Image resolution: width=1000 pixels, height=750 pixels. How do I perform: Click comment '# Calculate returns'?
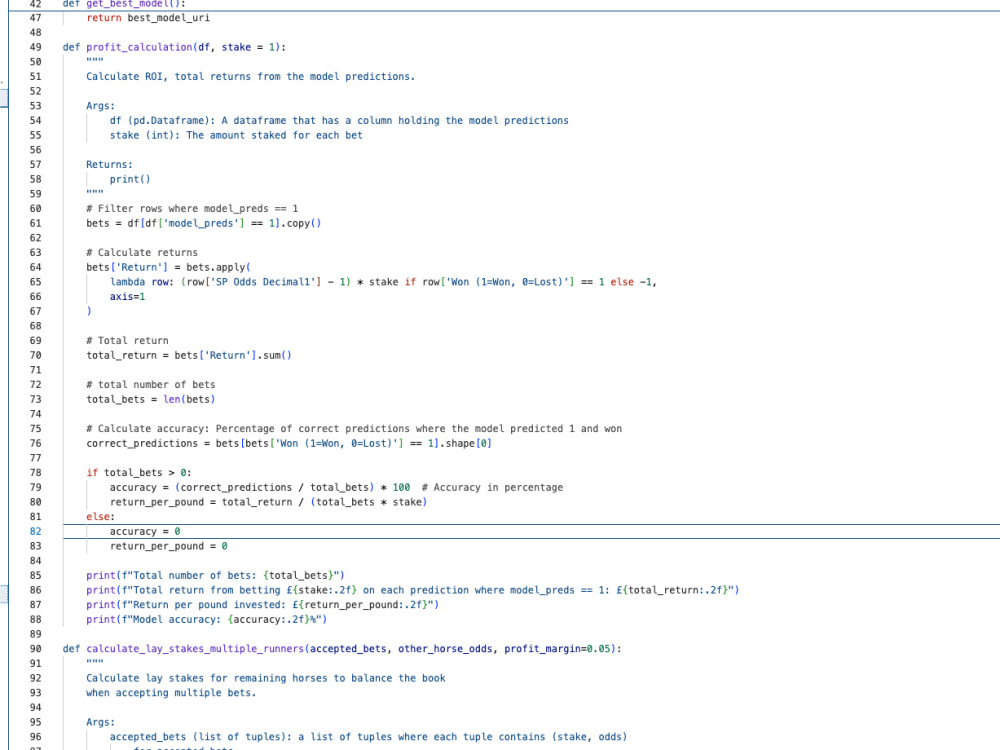coord(142,253)
